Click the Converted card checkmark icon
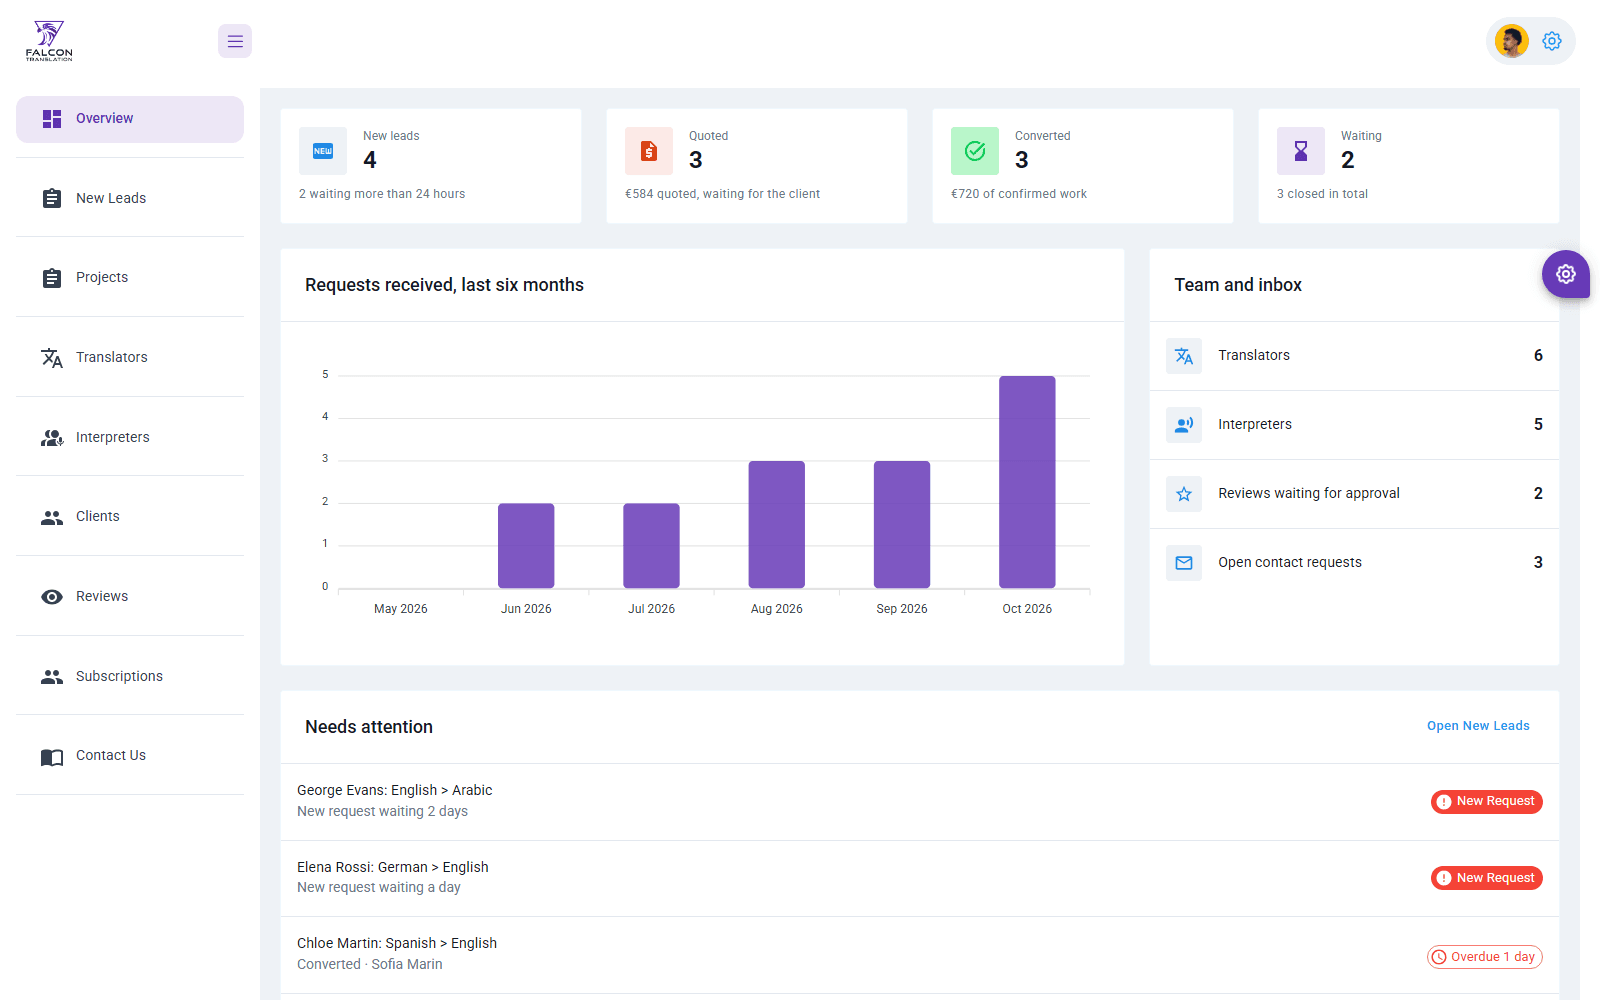 (975, 151)
